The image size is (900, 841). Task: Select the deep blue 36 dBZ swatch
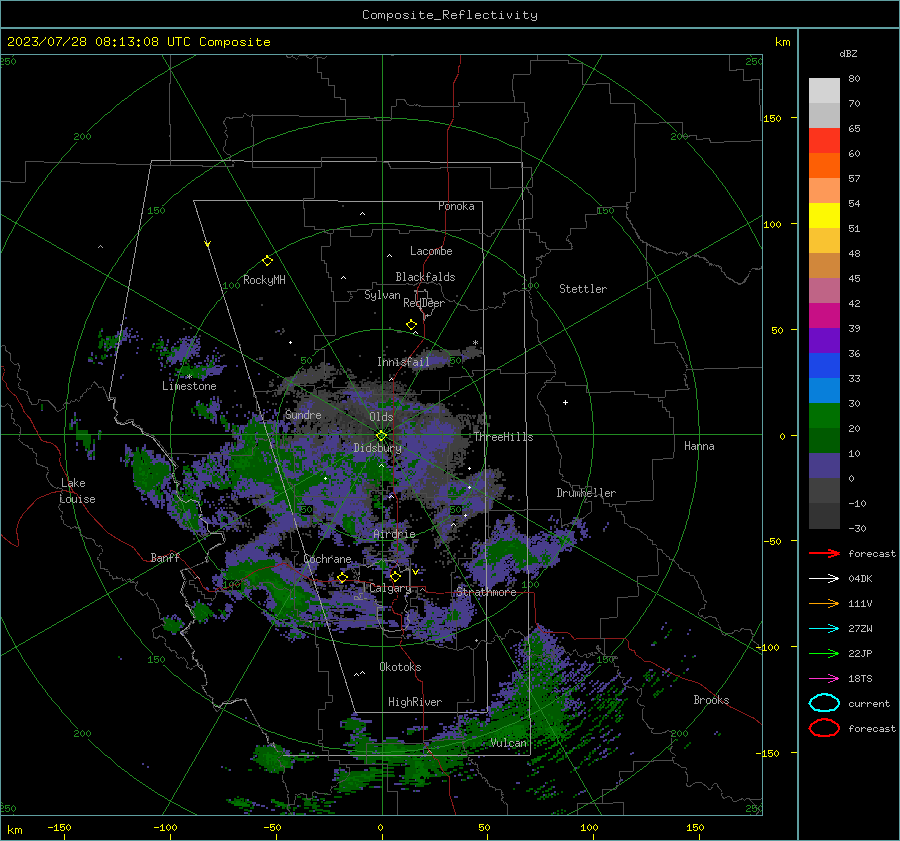pos(824,365)
